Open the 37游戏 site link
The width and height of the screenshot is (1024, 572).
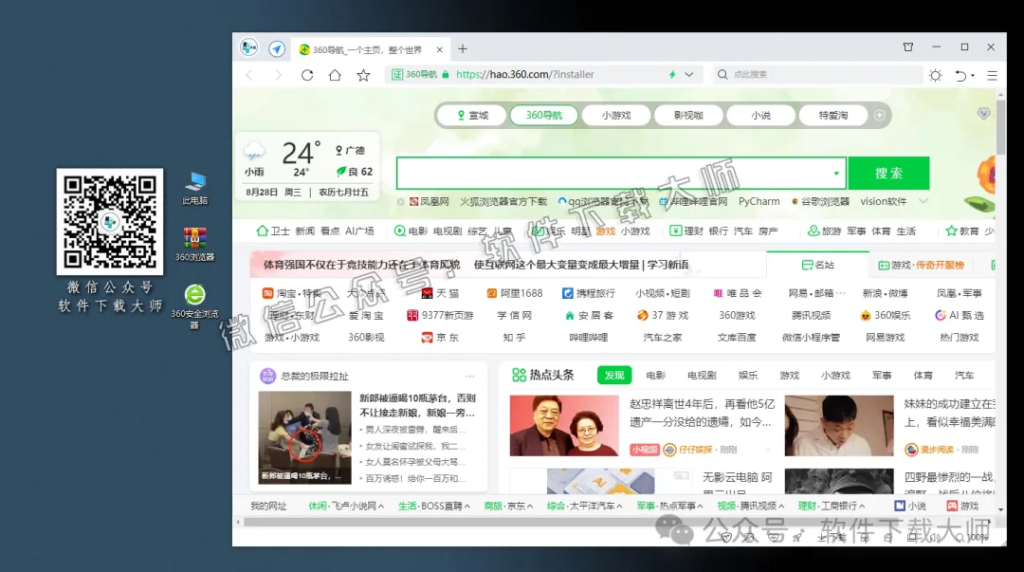[x=663, y=315]
